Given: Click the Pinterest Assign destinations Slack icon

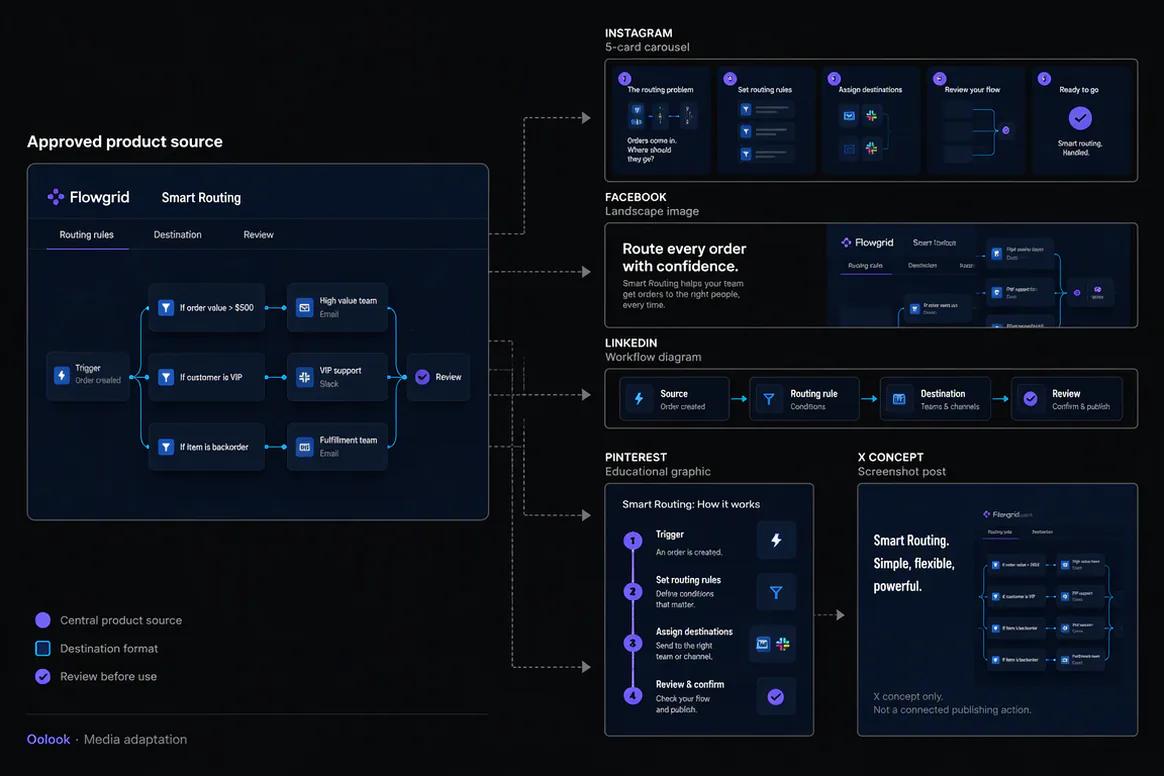Looking at the screenshot, I should (x=783, y=644).
